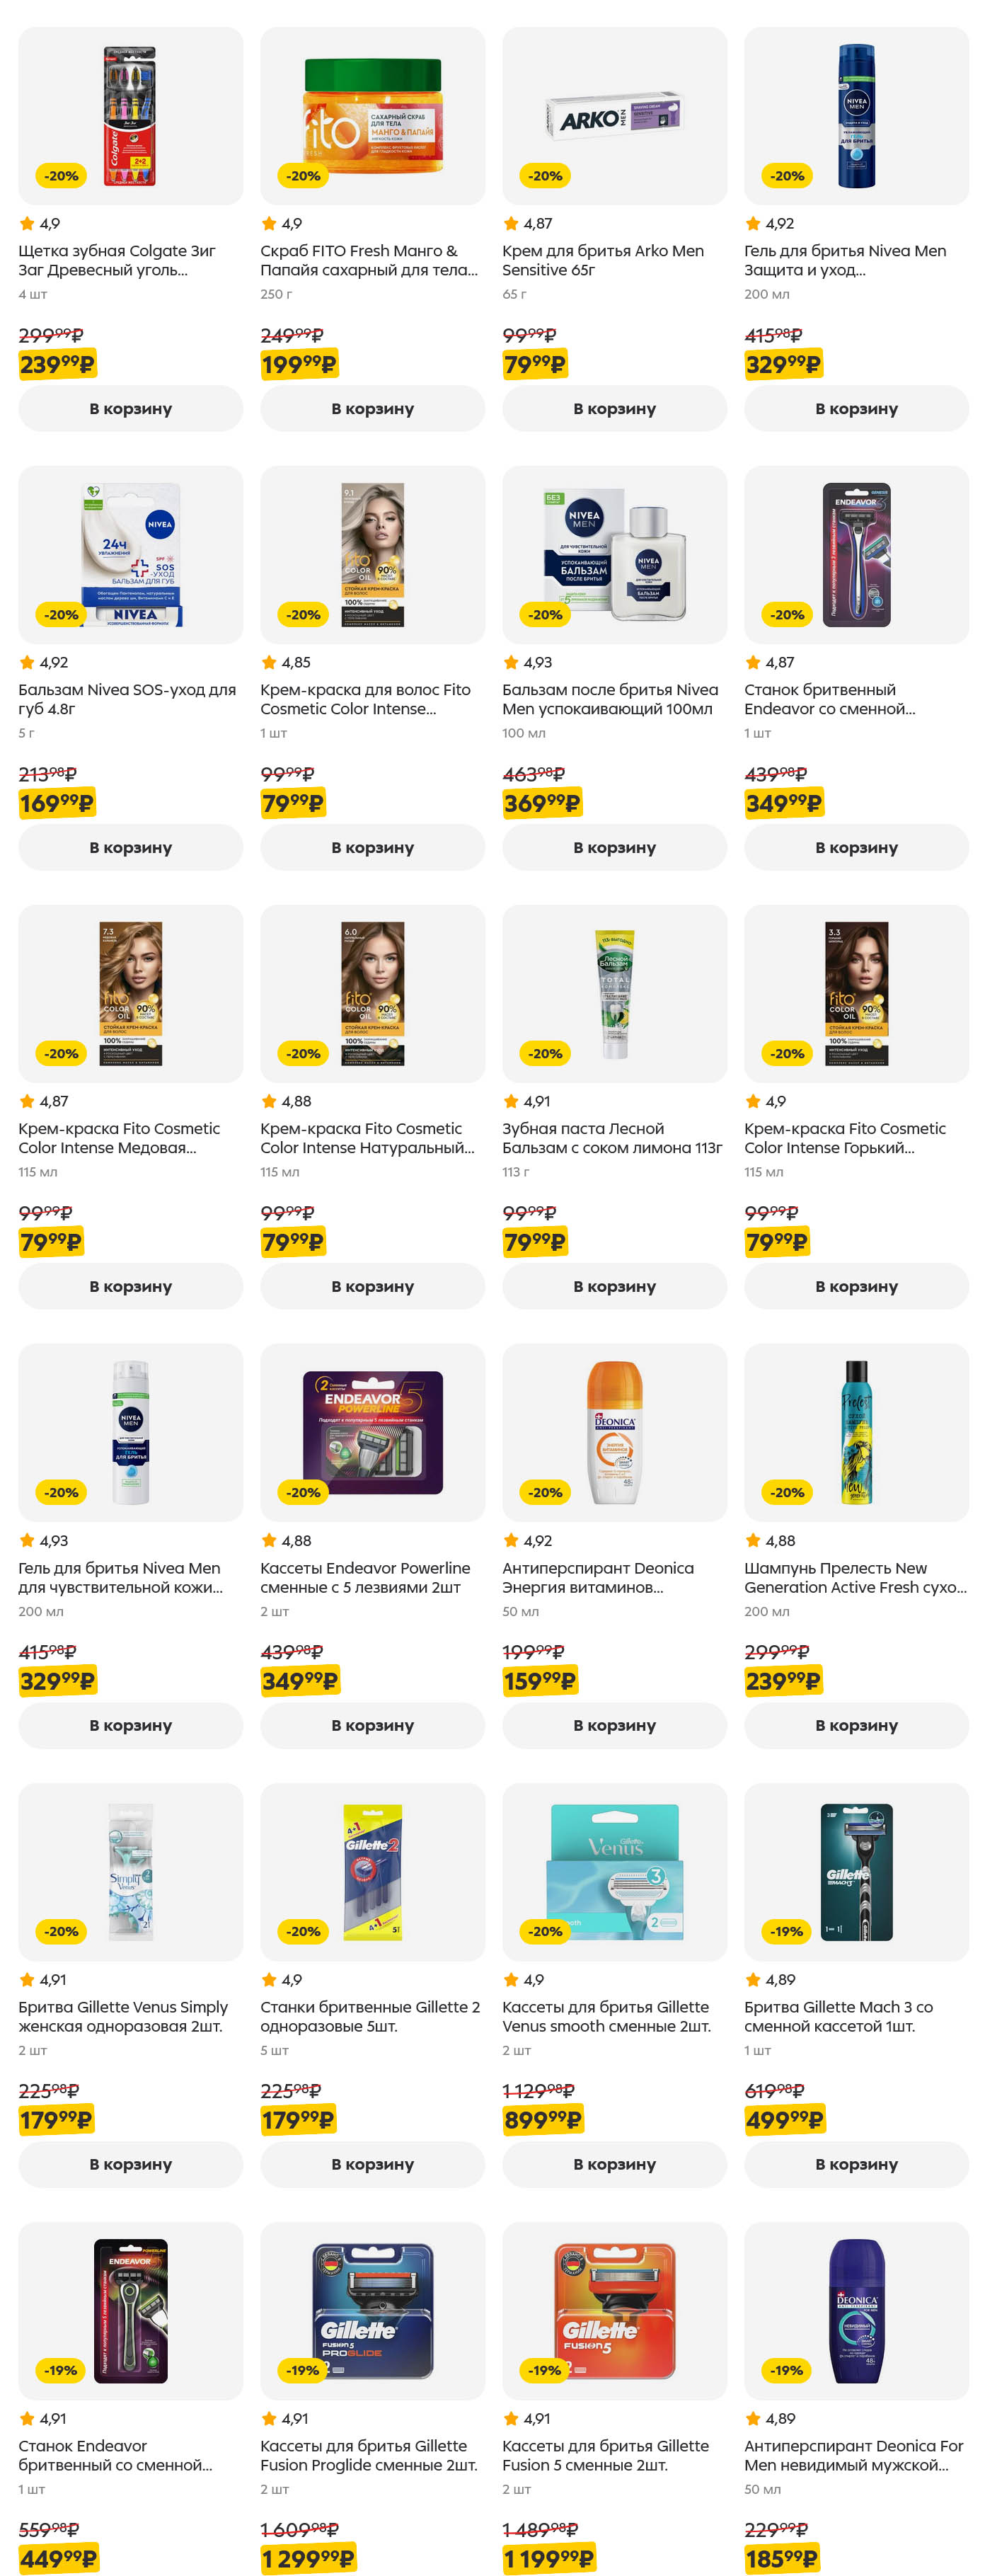Image resolution: width=985 pixels, height=2576 pixels.
Task: Add Gillette 2 disposable razors to cart
Action: (372, 2164)
